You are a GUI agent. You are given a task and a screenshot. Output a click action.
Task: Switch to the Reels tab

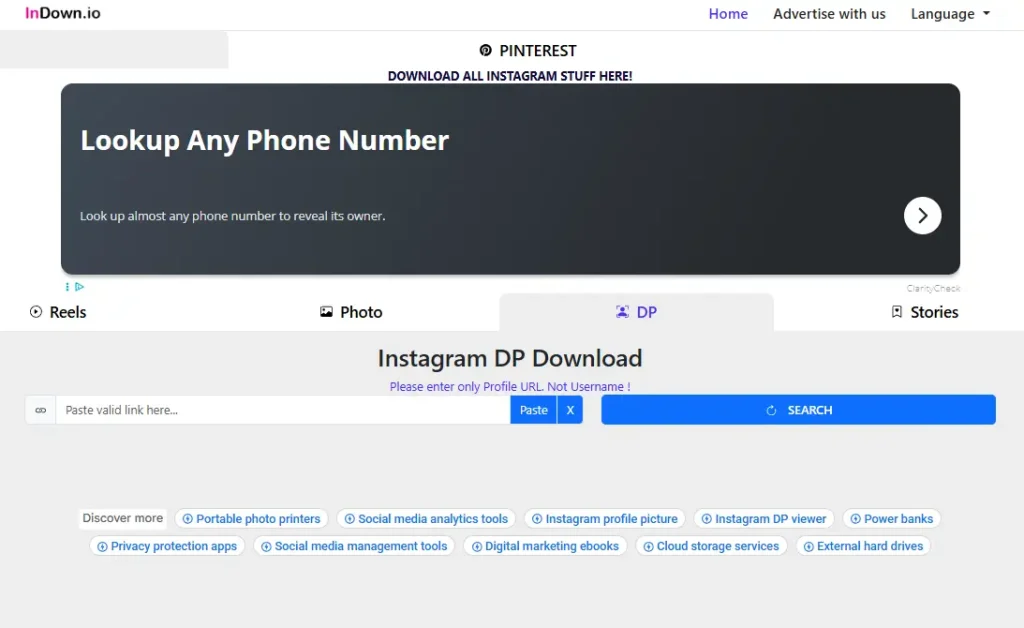click(58, 312)
